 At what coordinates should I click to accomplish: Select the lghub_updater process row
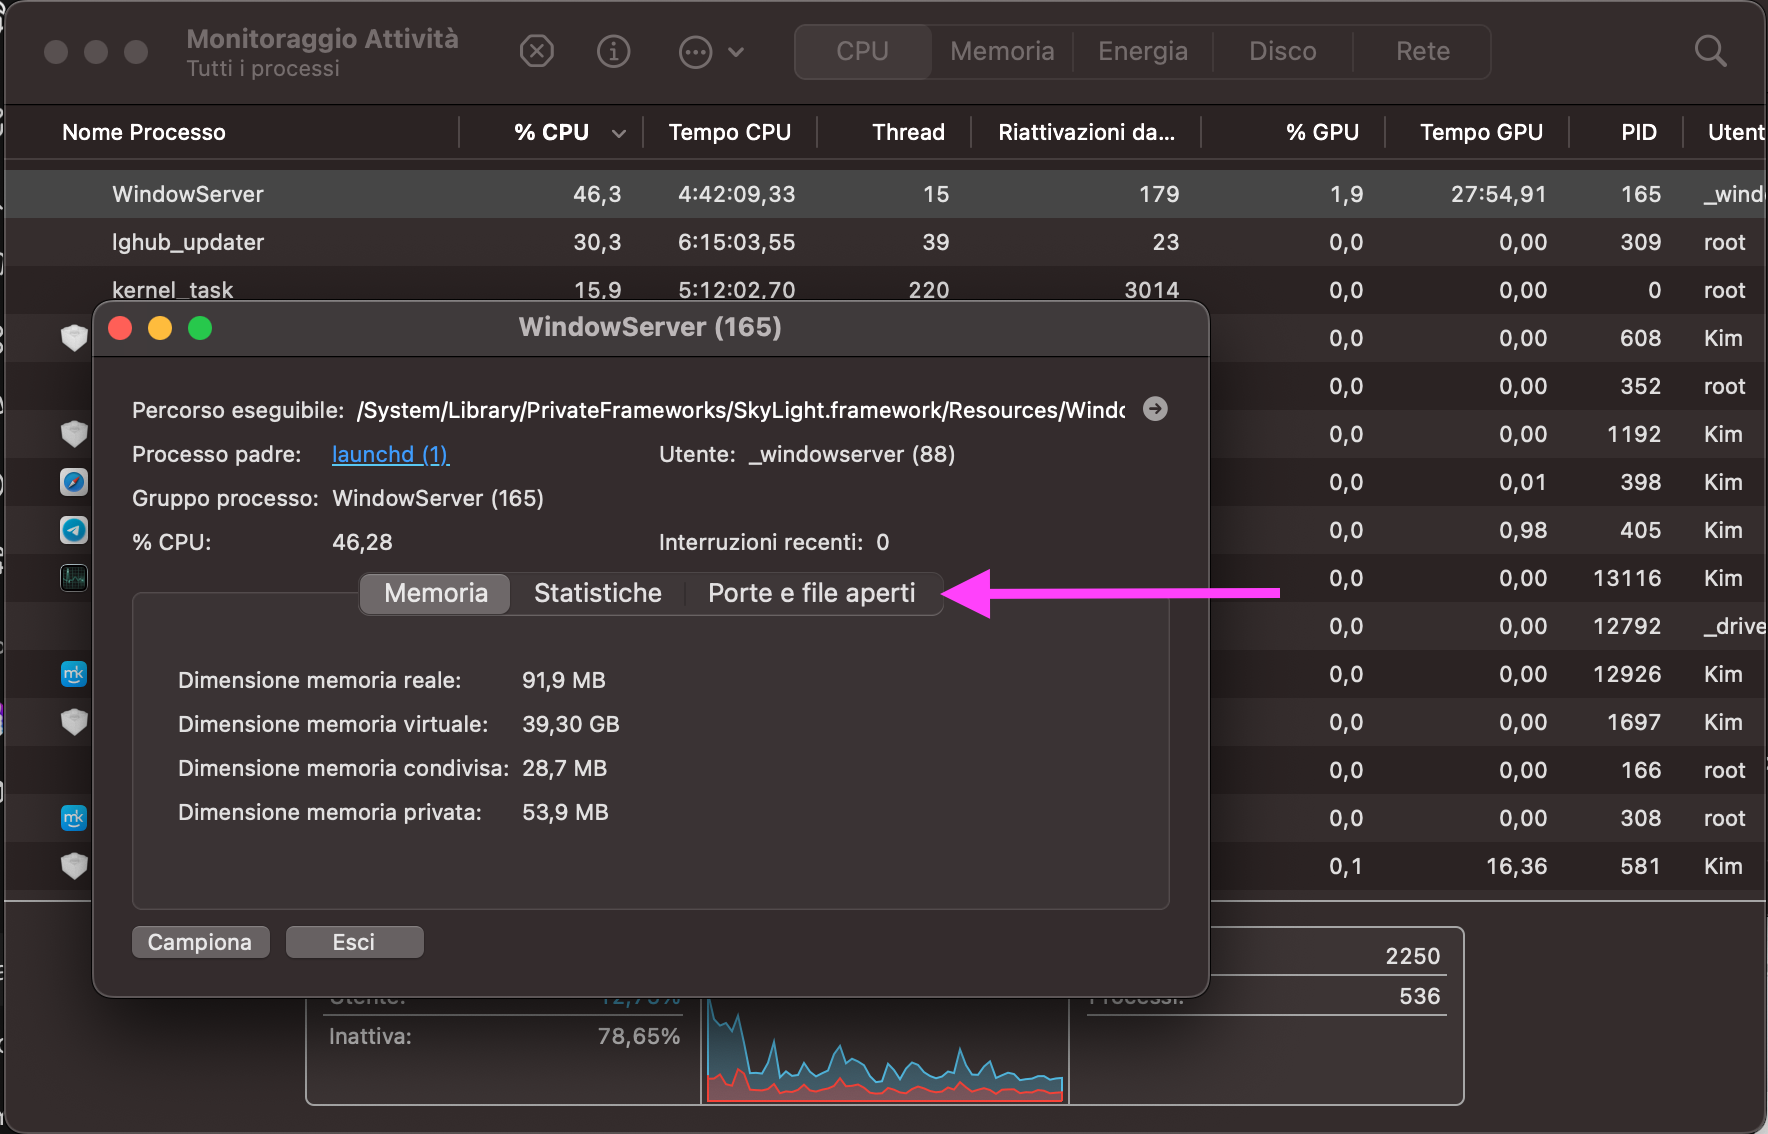pyautogui.click(x=188, y=242)
